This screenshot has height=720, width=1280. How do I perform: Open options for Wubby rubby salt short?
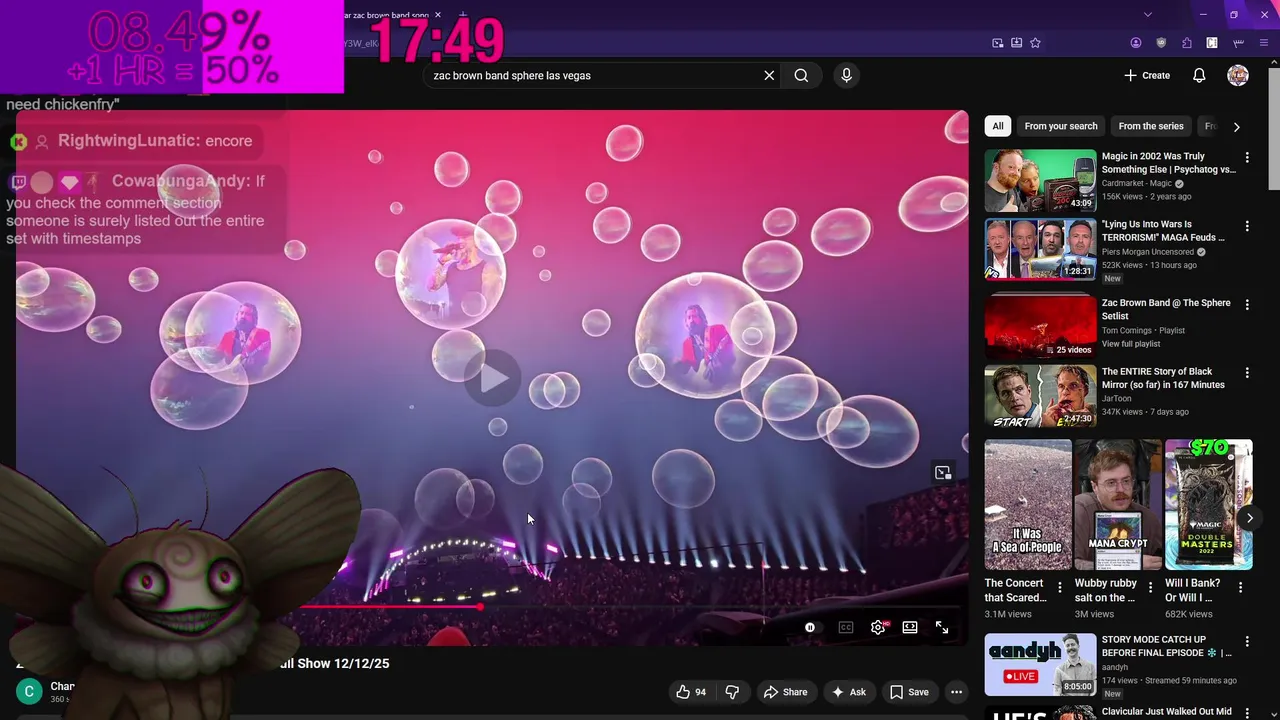[x=1150, y=588]
